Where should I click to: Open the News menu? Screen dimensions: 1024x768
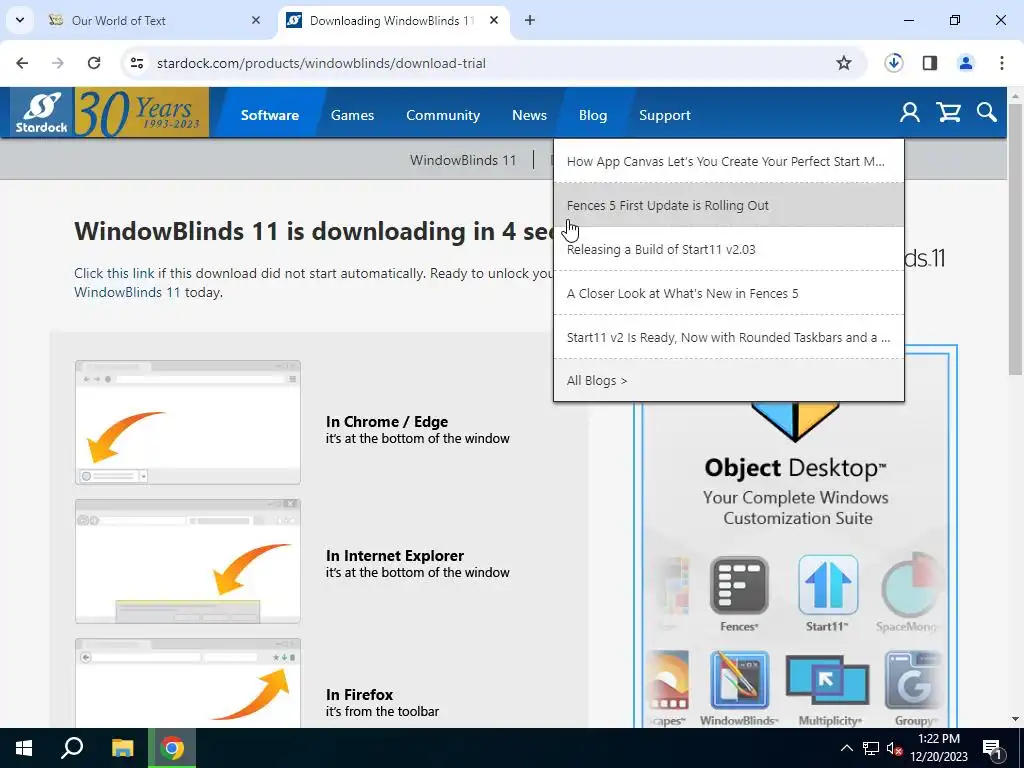pyautogui.click(x=530, y=115)
